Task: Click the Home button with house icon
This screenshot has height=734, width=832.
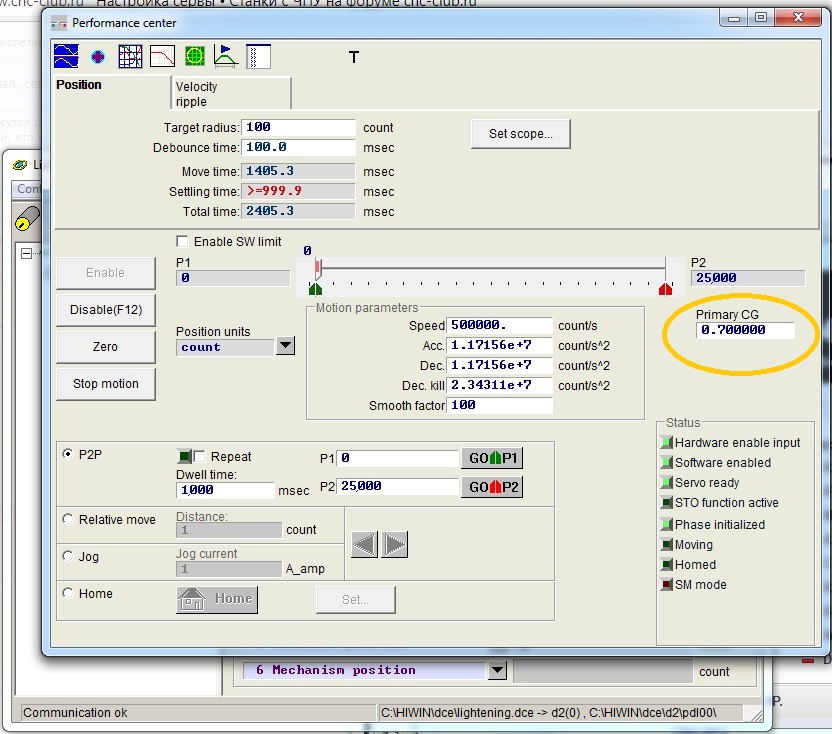Action: tap(217, 599)
